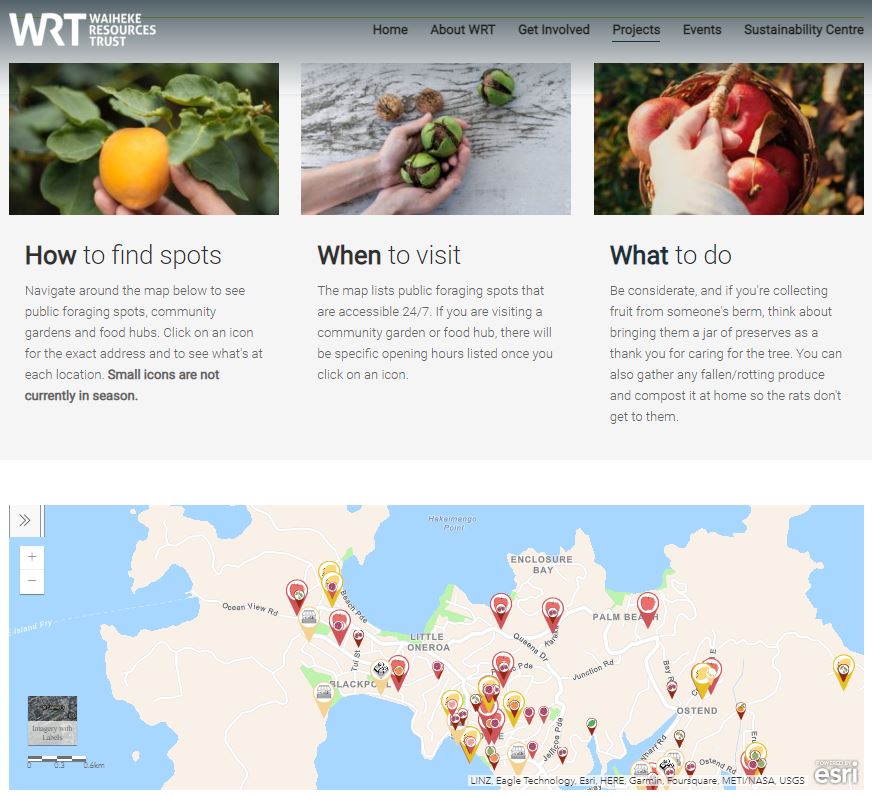This screenshot has width=872, height=795.
Task: Open the Events page
Action: pyautogui.click(x=702, y=29)
